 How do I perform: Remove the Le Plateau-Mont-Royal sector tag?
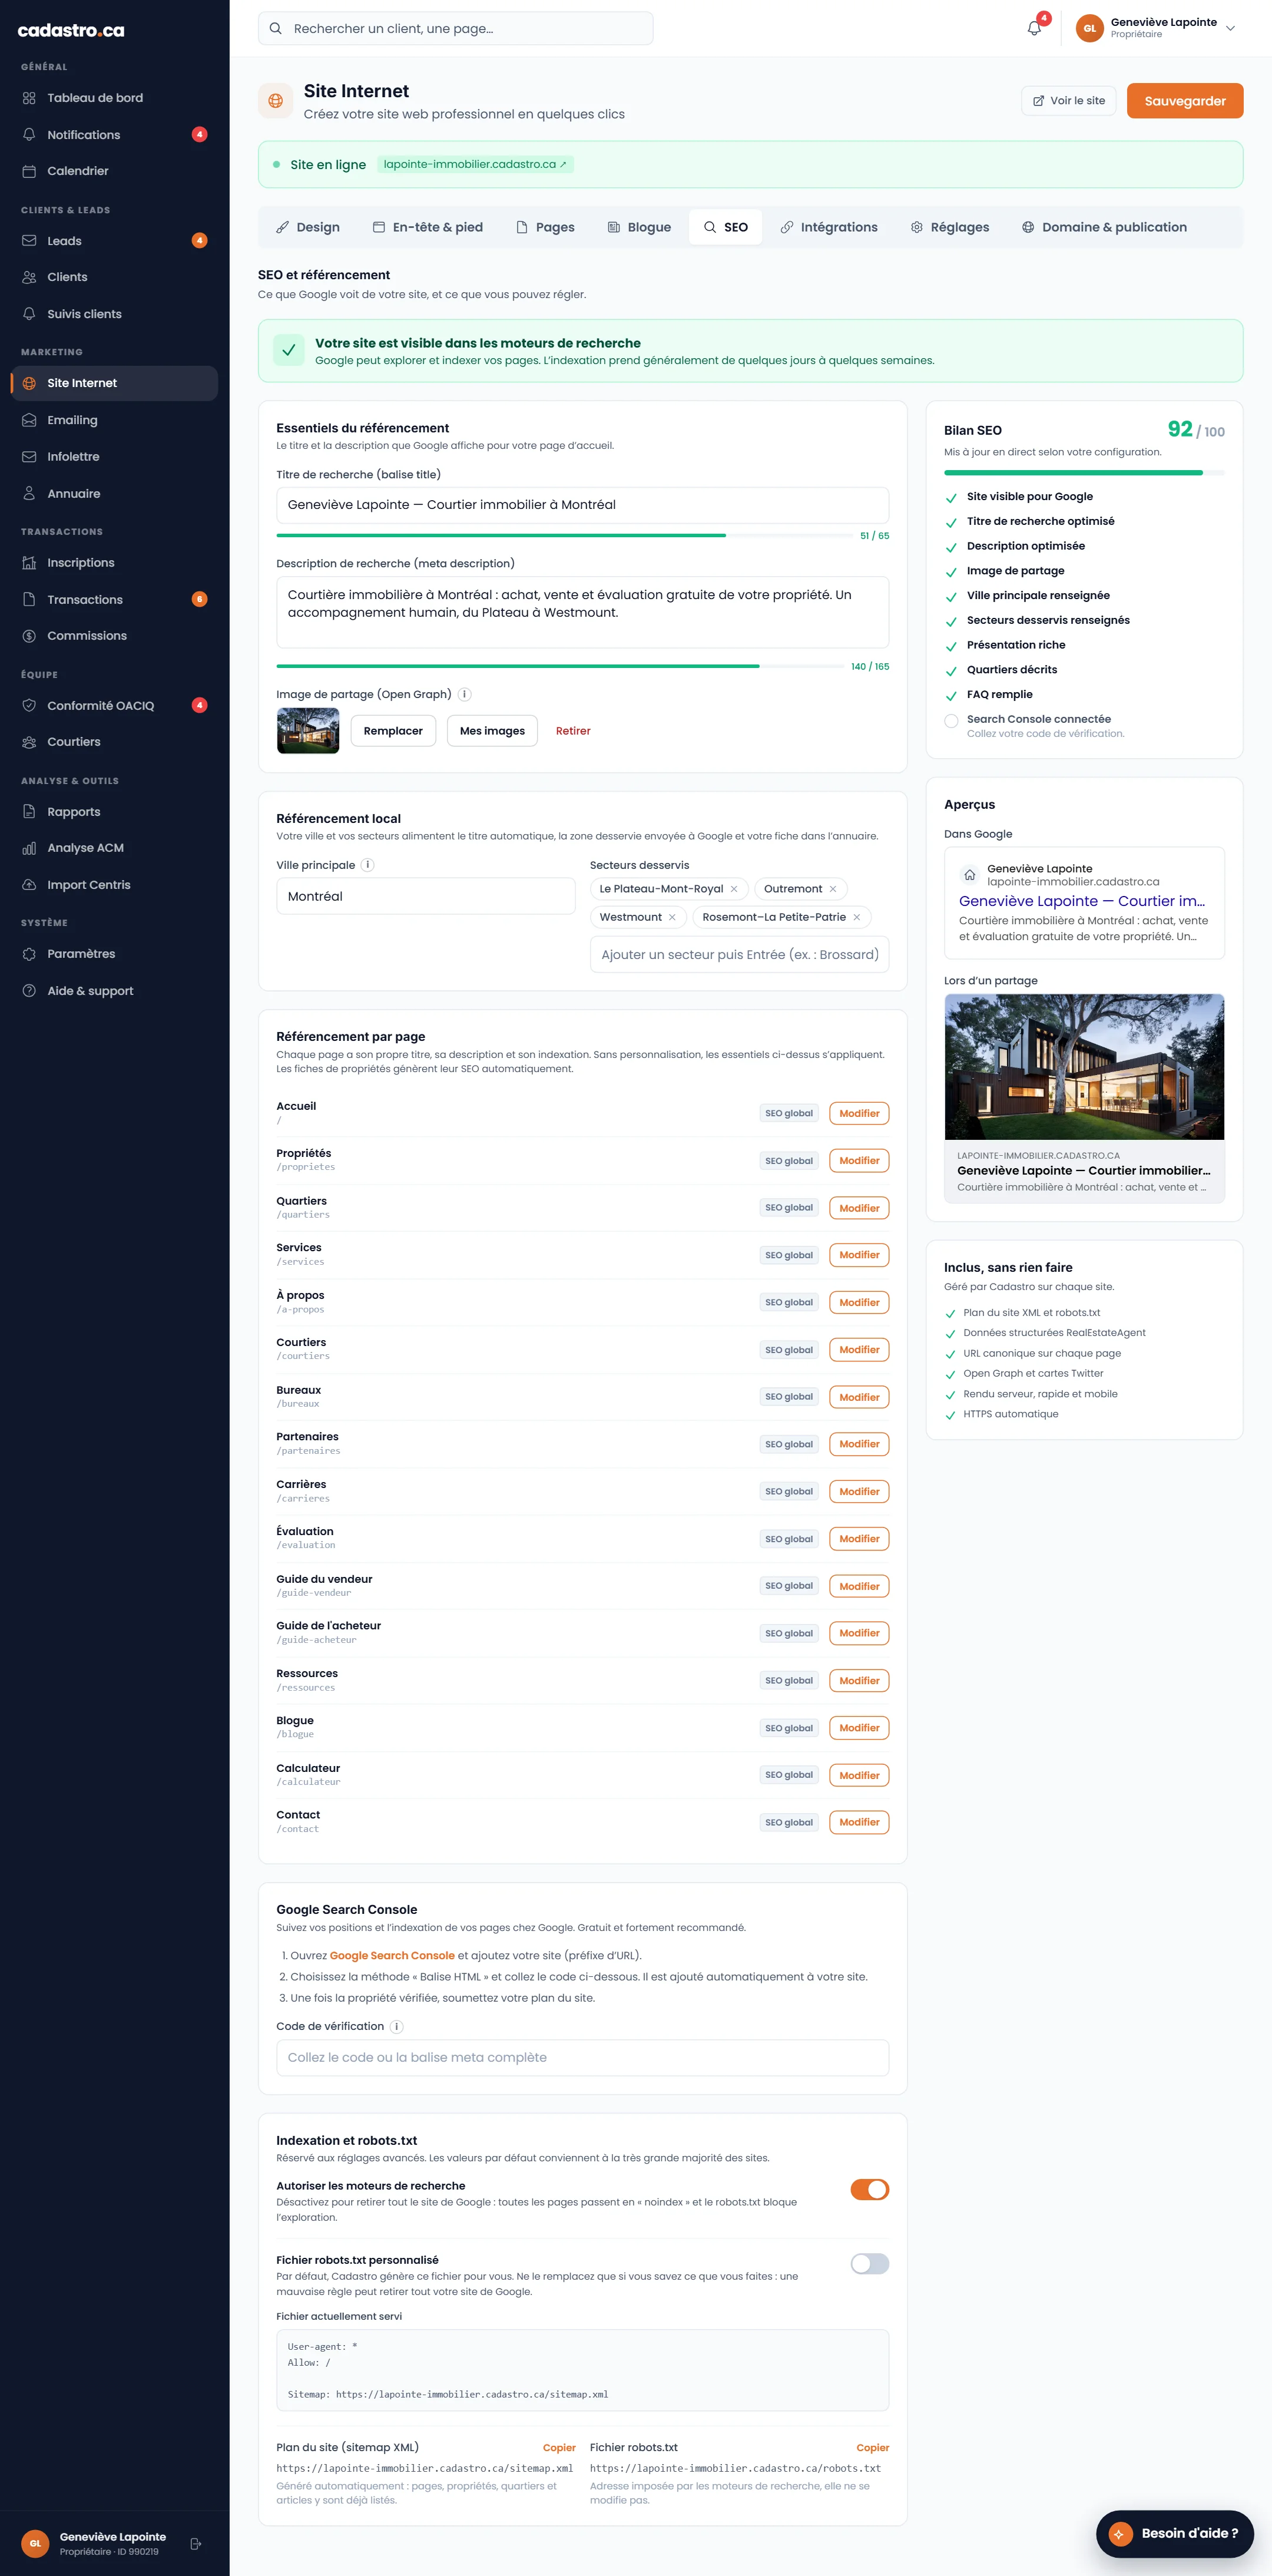click(x=734, y=889)
